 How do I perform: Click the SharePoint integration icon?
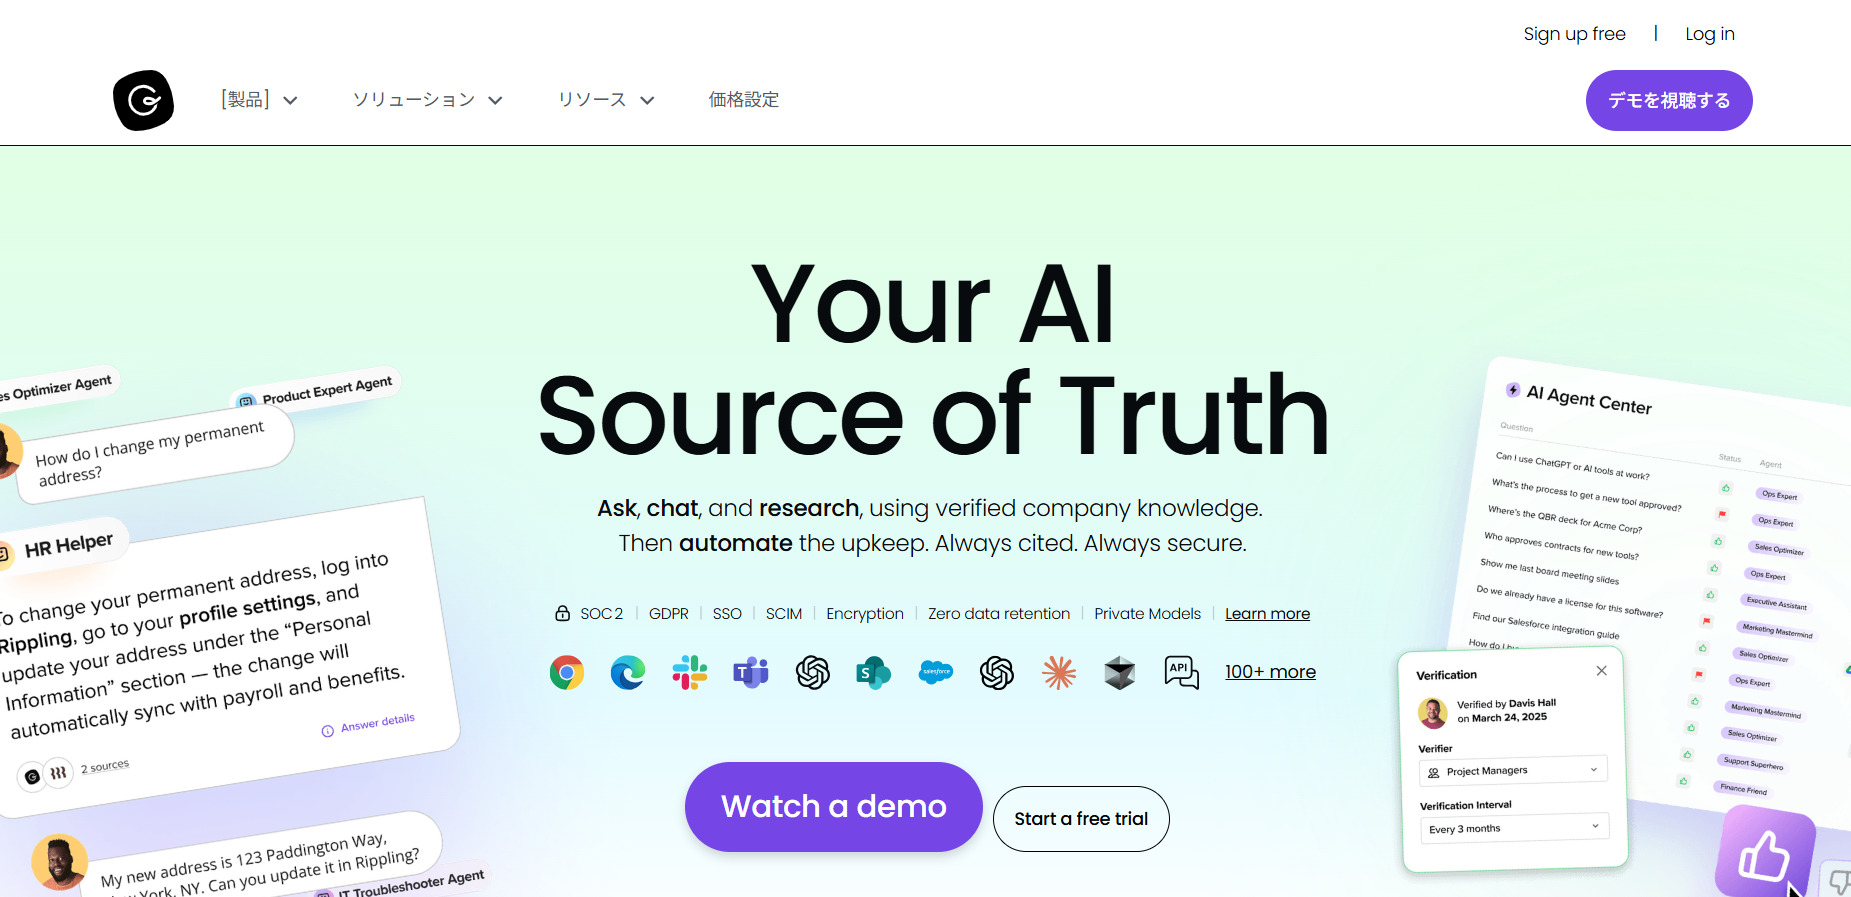point(874,673)
